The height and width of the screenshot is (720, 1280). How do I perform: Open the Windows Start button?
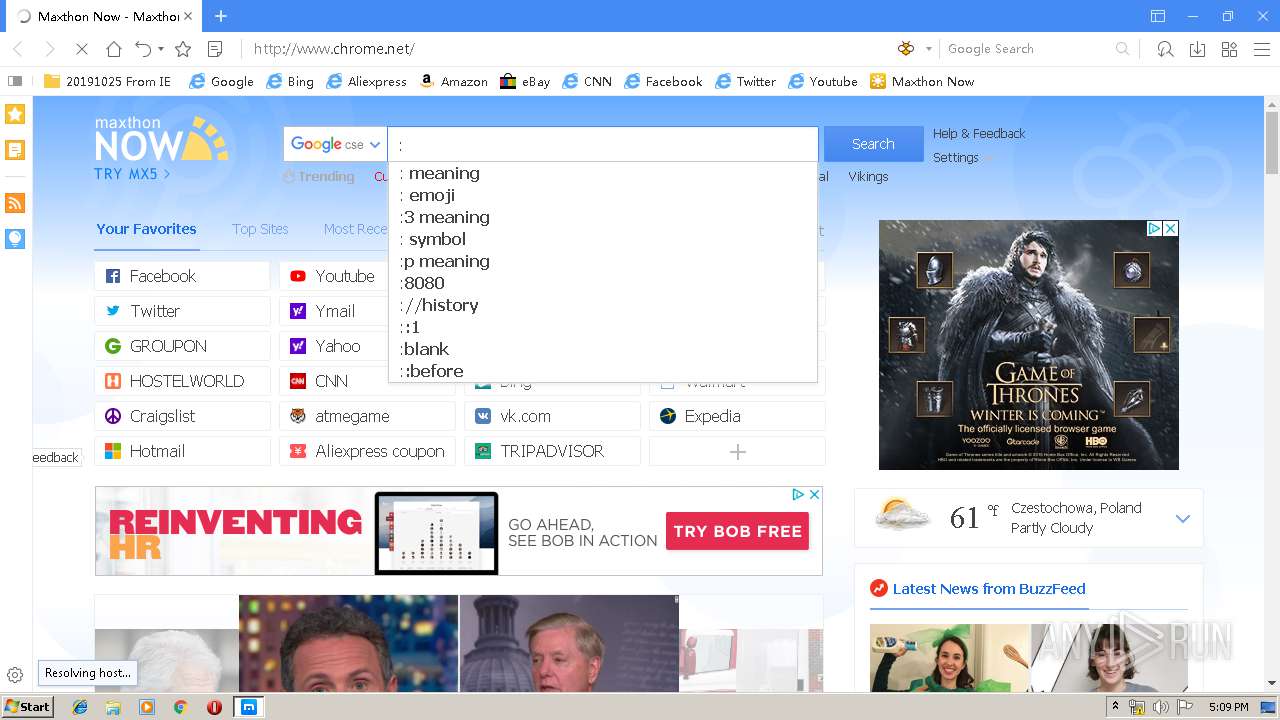pos(27,706)
